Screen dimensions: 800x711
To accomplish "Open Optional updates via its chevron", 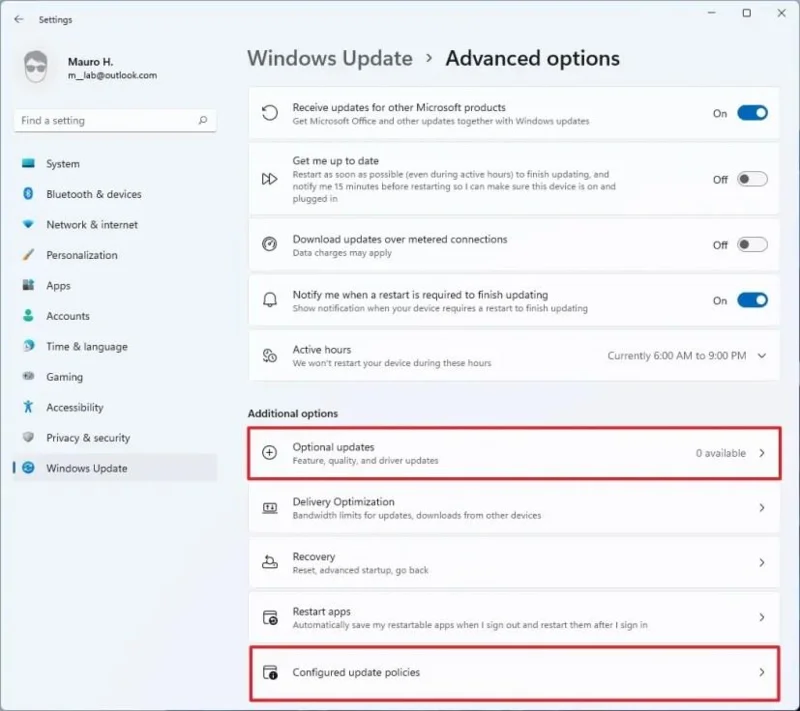I will (762, 453).
